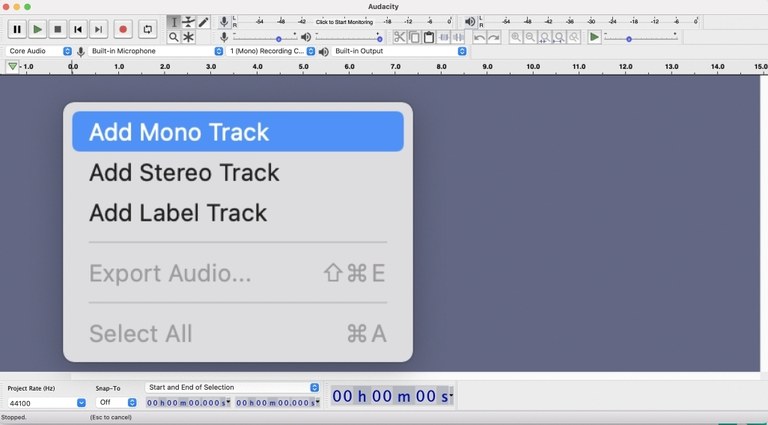Image resolution: width=768 pixels, height=425 pixels.
Task: Click the large audio position time display
Action: (392, 396)
